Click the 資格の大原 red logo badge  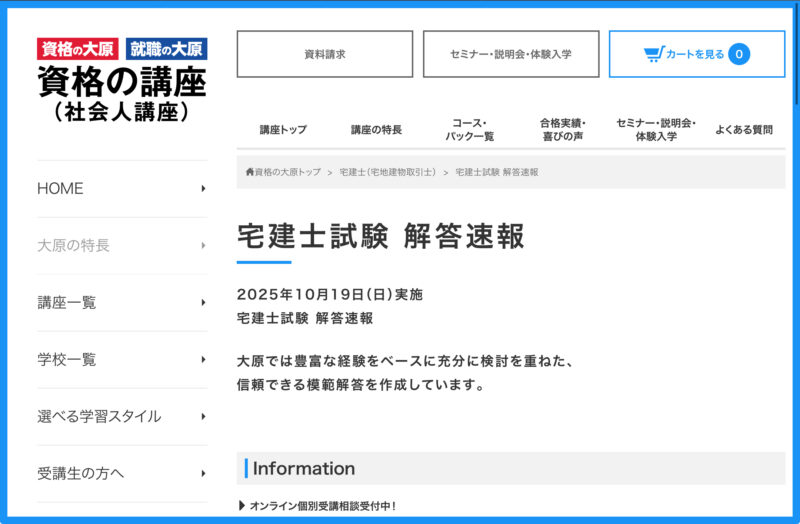tap(78, 49)
